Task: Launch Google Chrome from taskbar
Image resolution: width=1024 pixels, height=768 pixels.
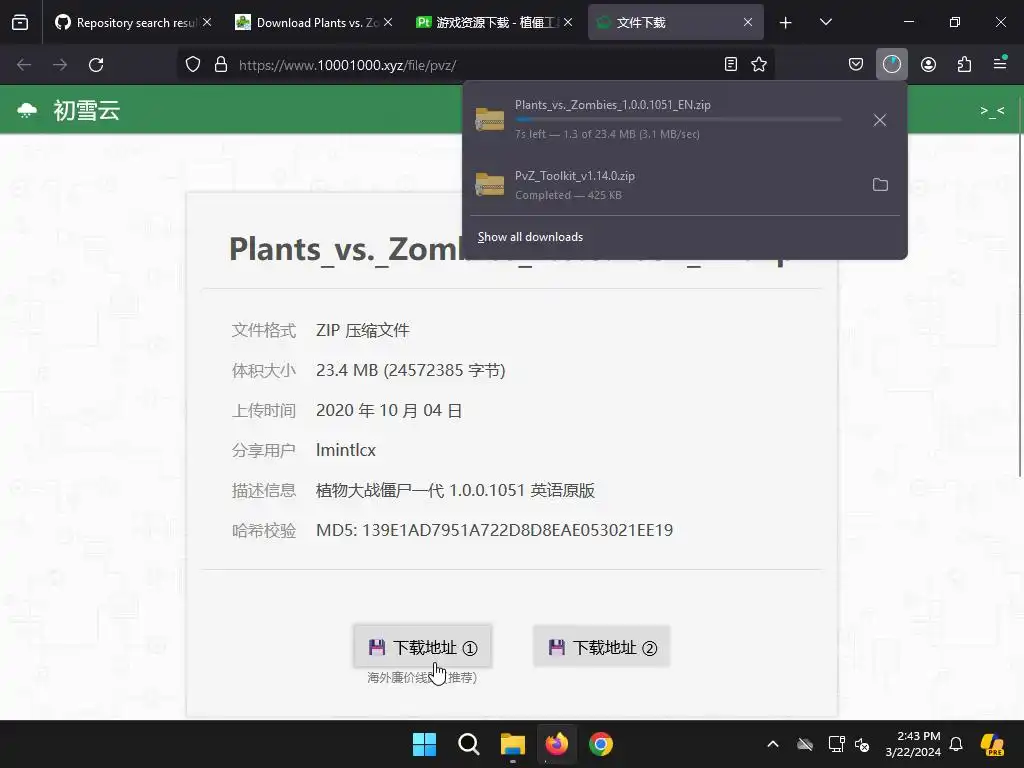Action: click(x=601, y=744)
